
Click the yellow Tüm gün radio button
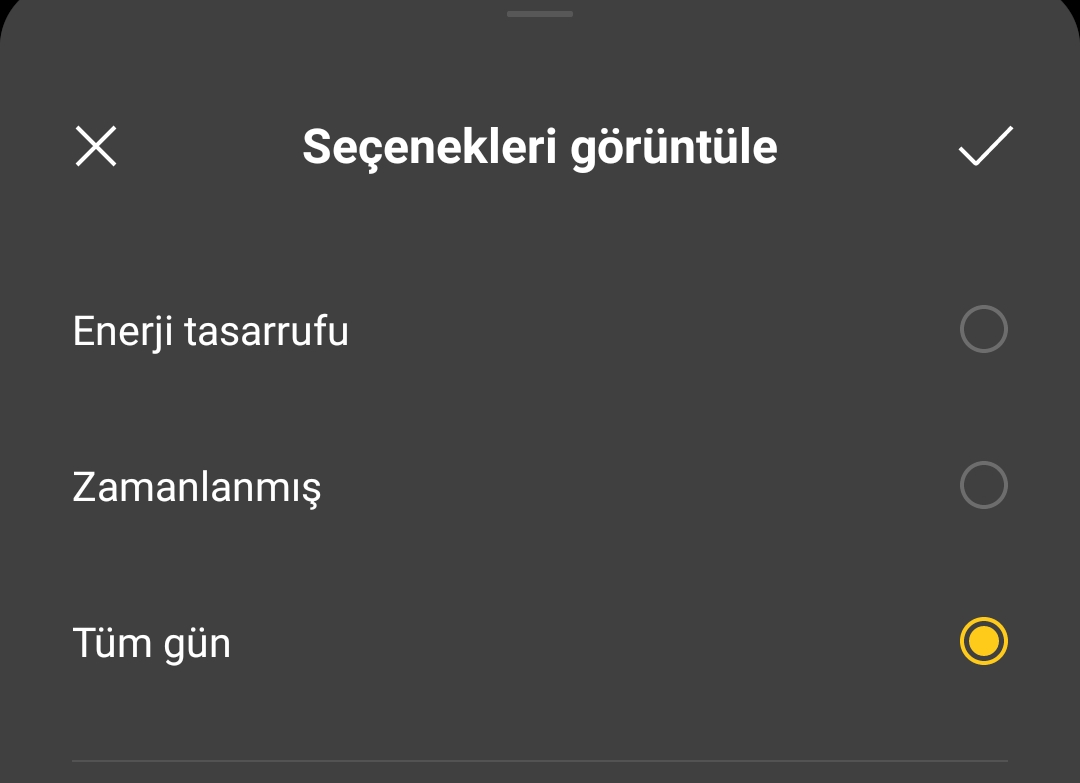pyautogui.click(x=983, y=641)
